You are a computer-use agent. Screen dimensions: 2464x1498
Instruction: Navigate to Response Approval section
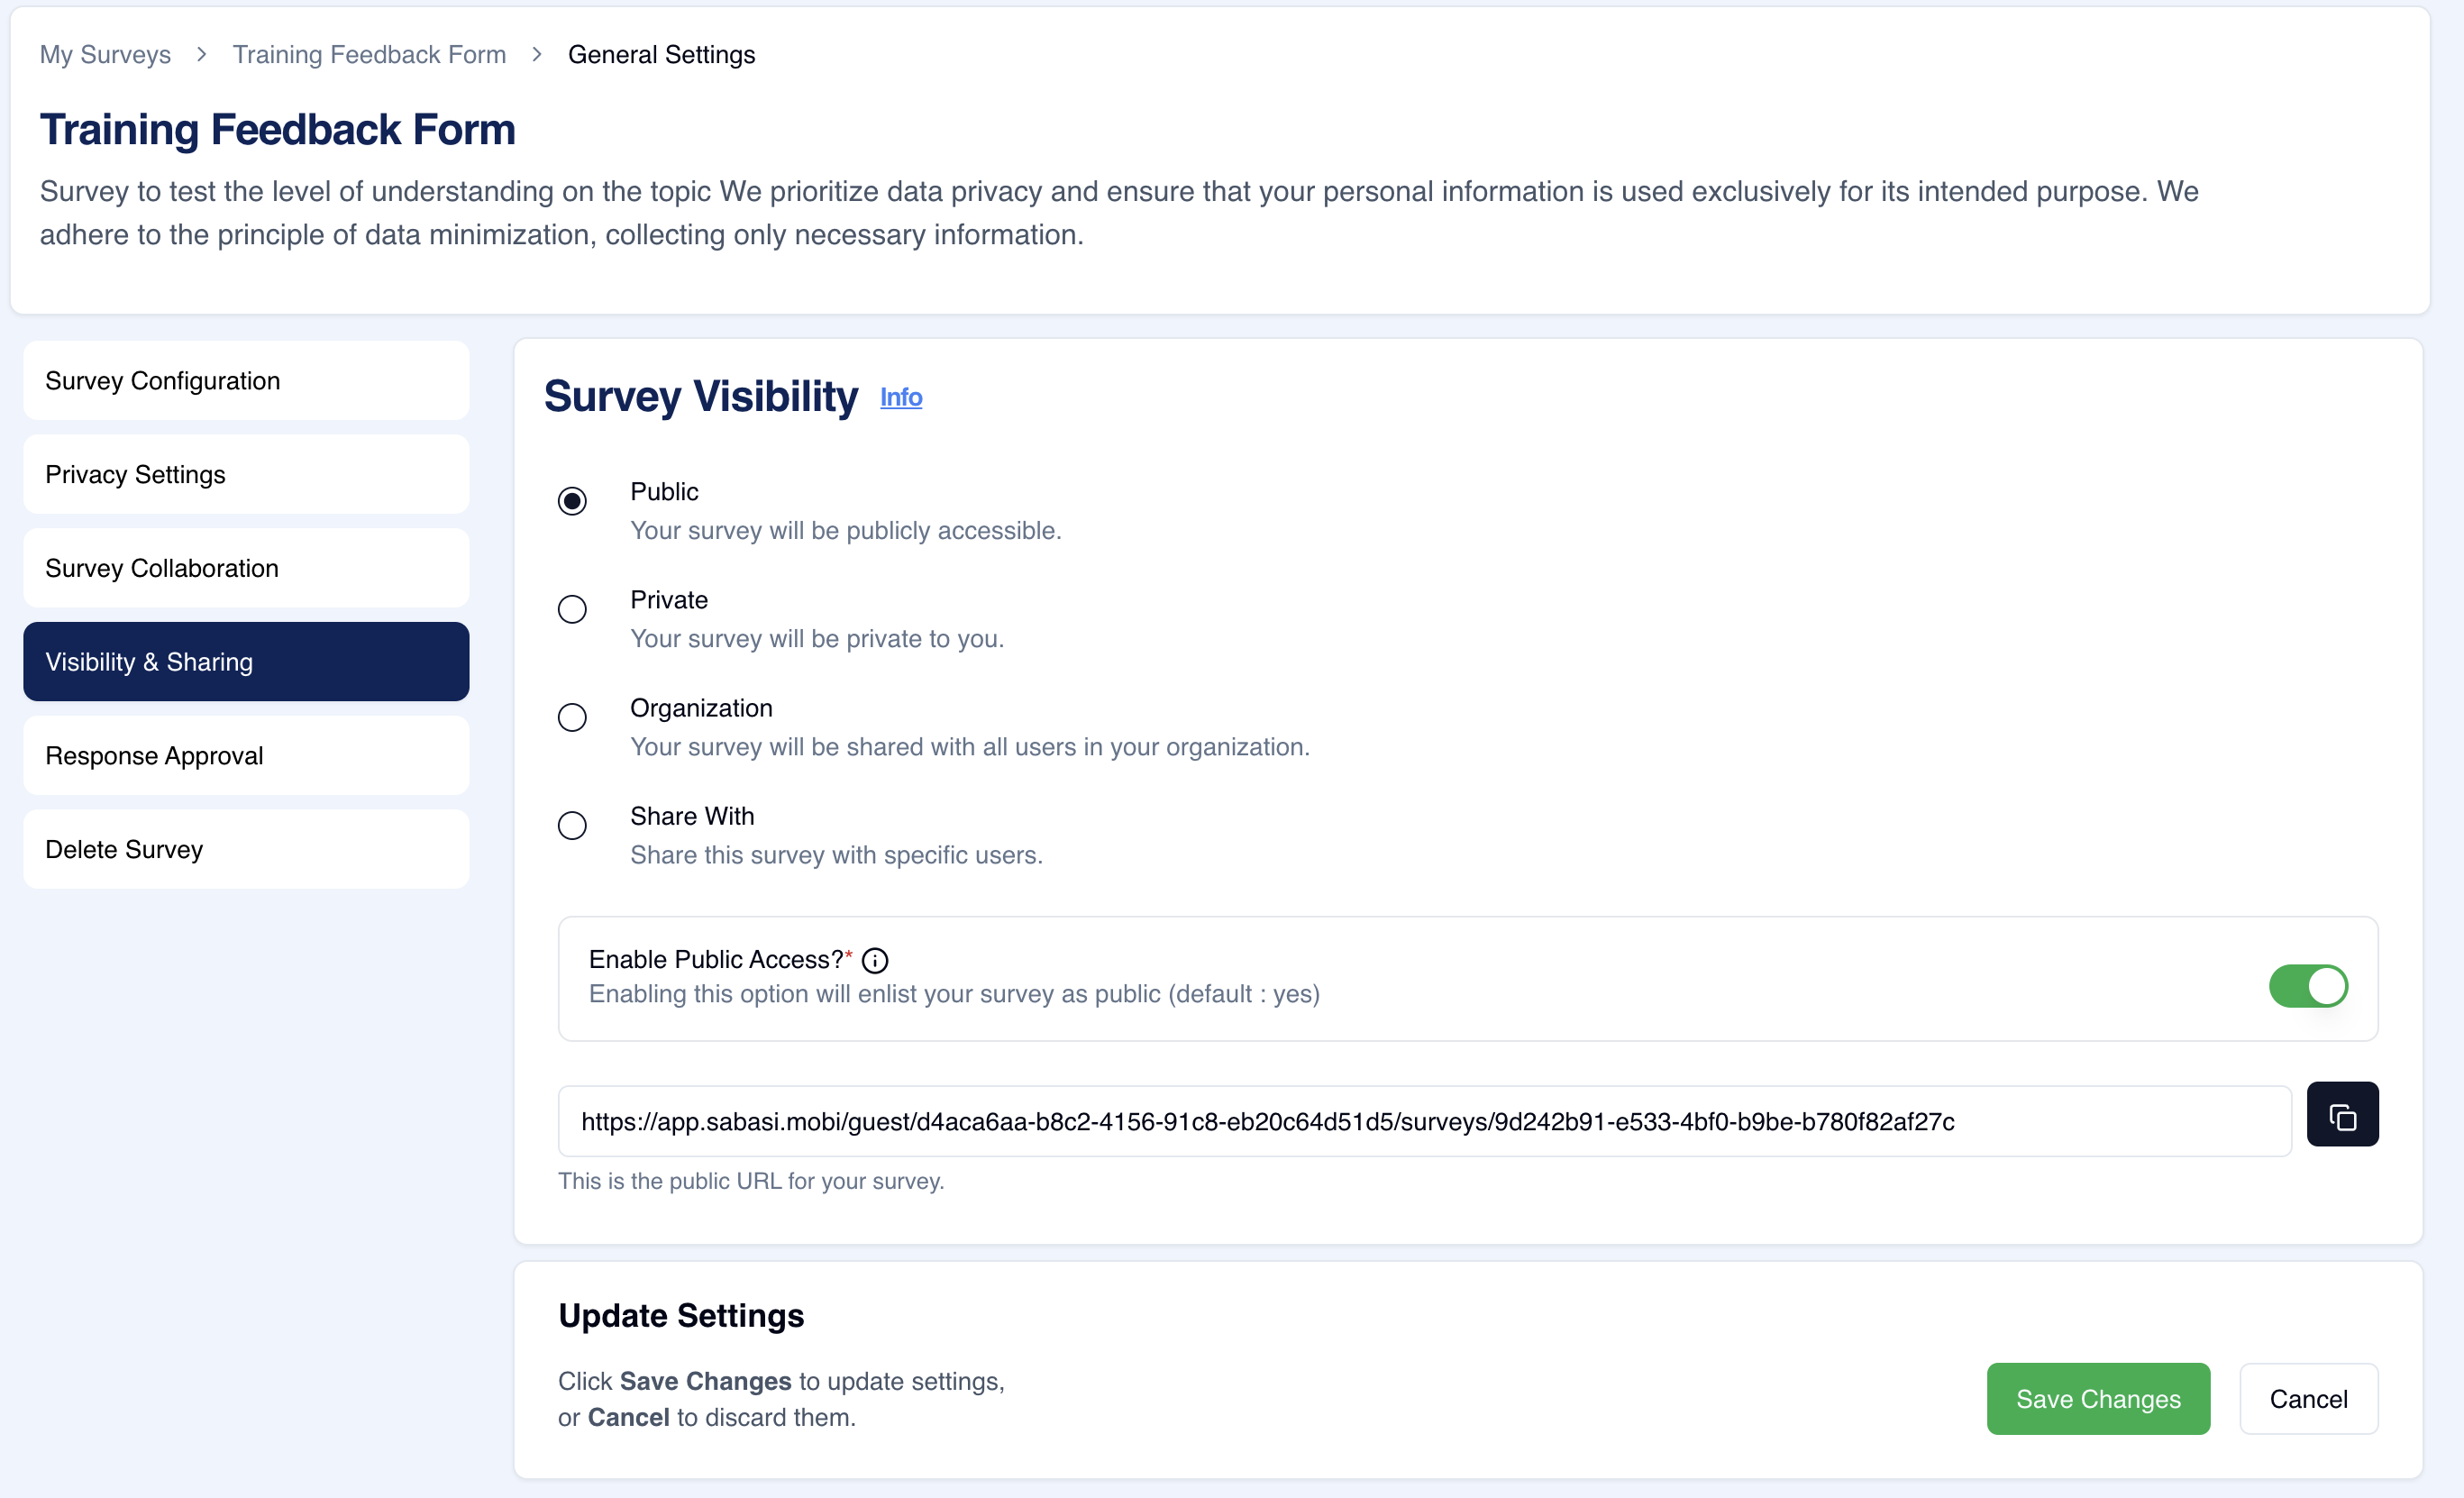pyautogui.click(x=246, y=755)
